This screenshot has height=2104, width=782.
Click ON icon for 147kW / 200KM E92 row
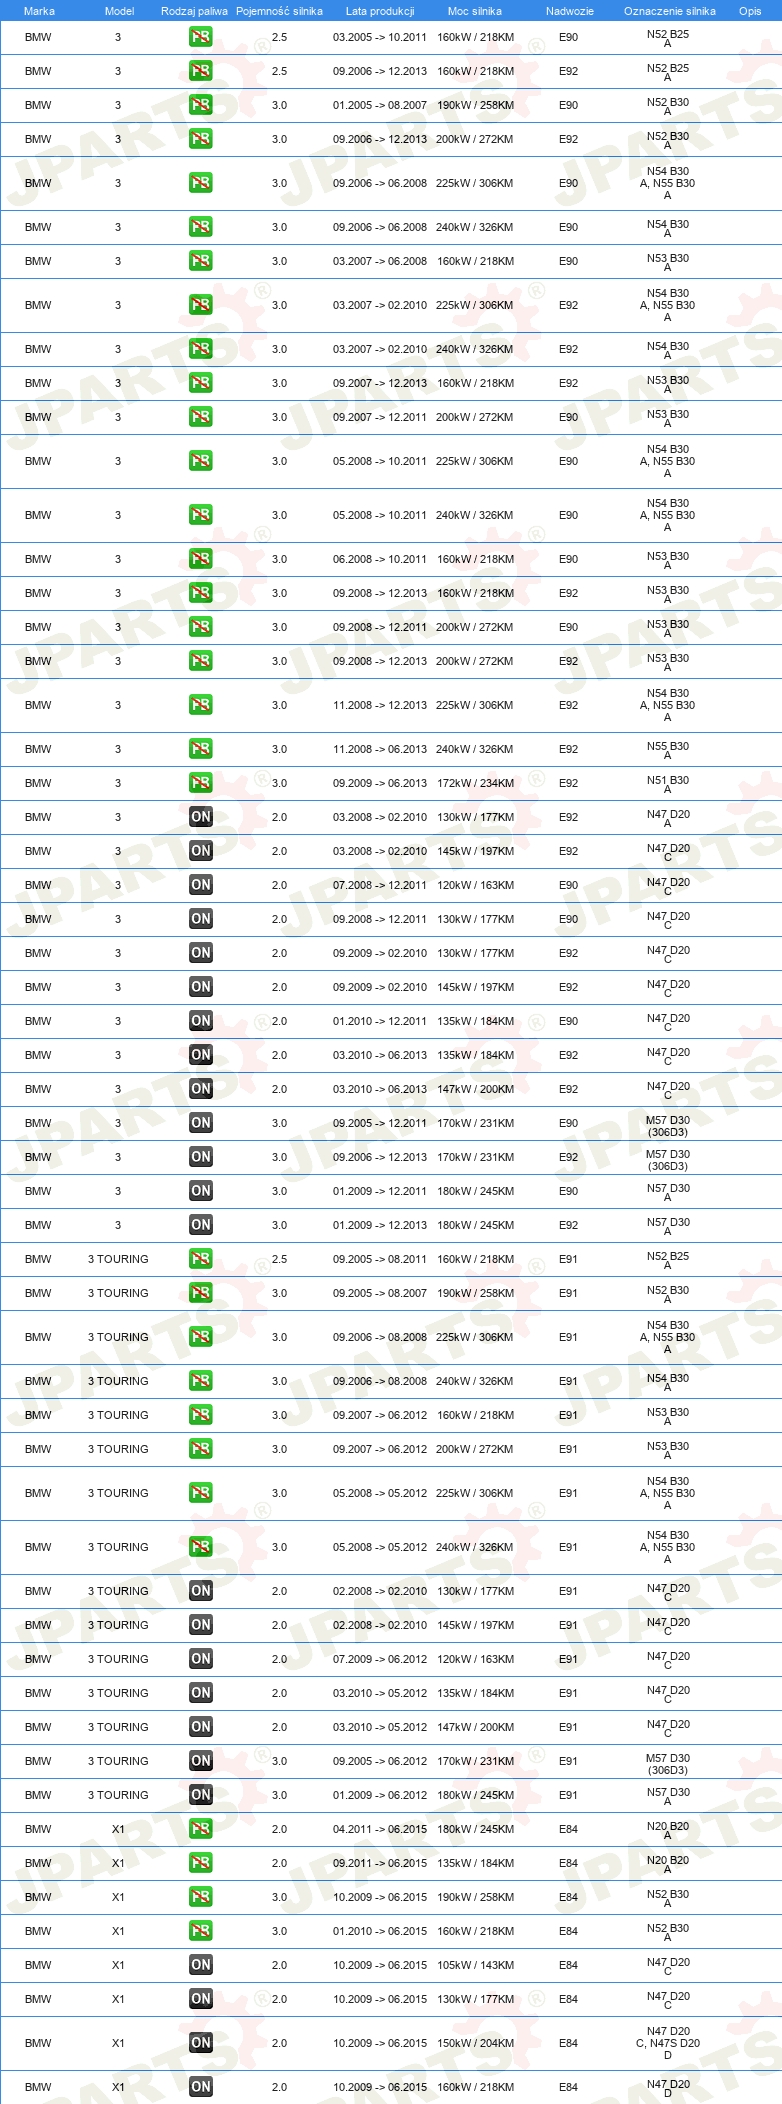(200, 1089)
